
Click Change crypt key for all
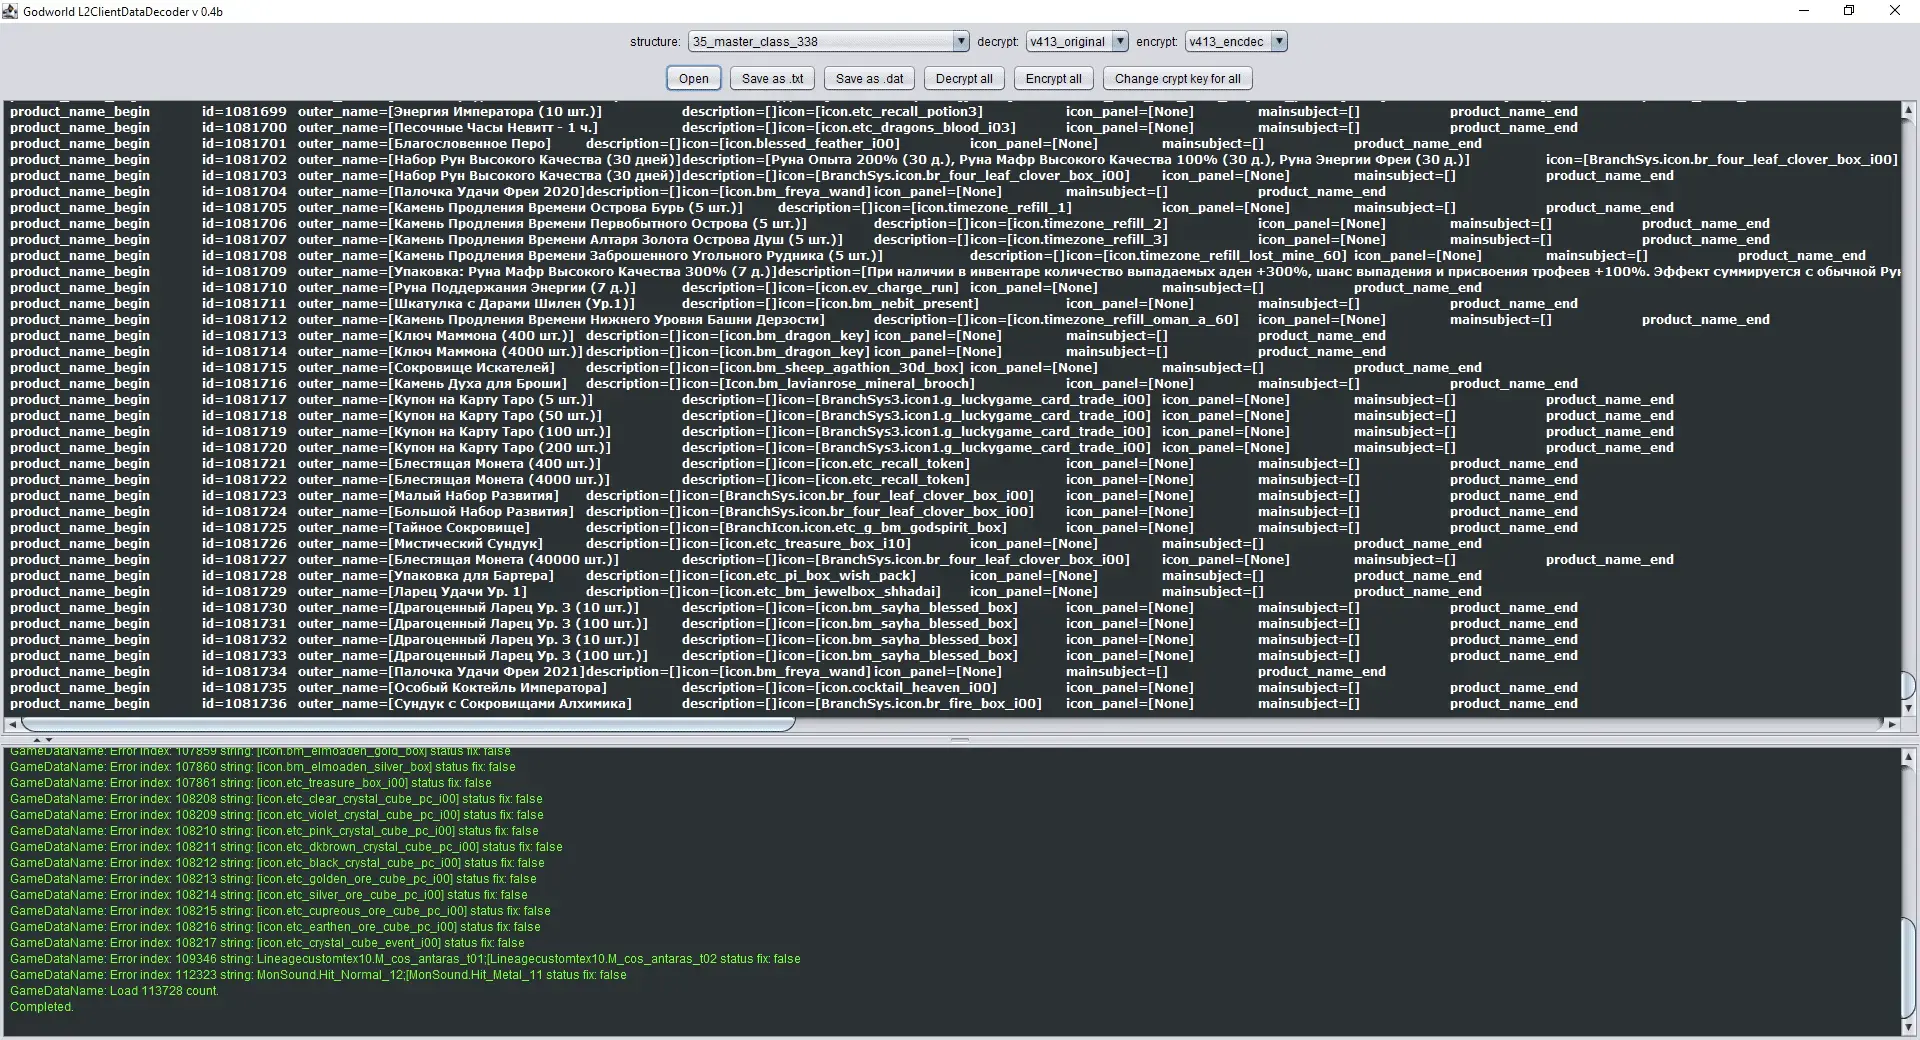1177,79
